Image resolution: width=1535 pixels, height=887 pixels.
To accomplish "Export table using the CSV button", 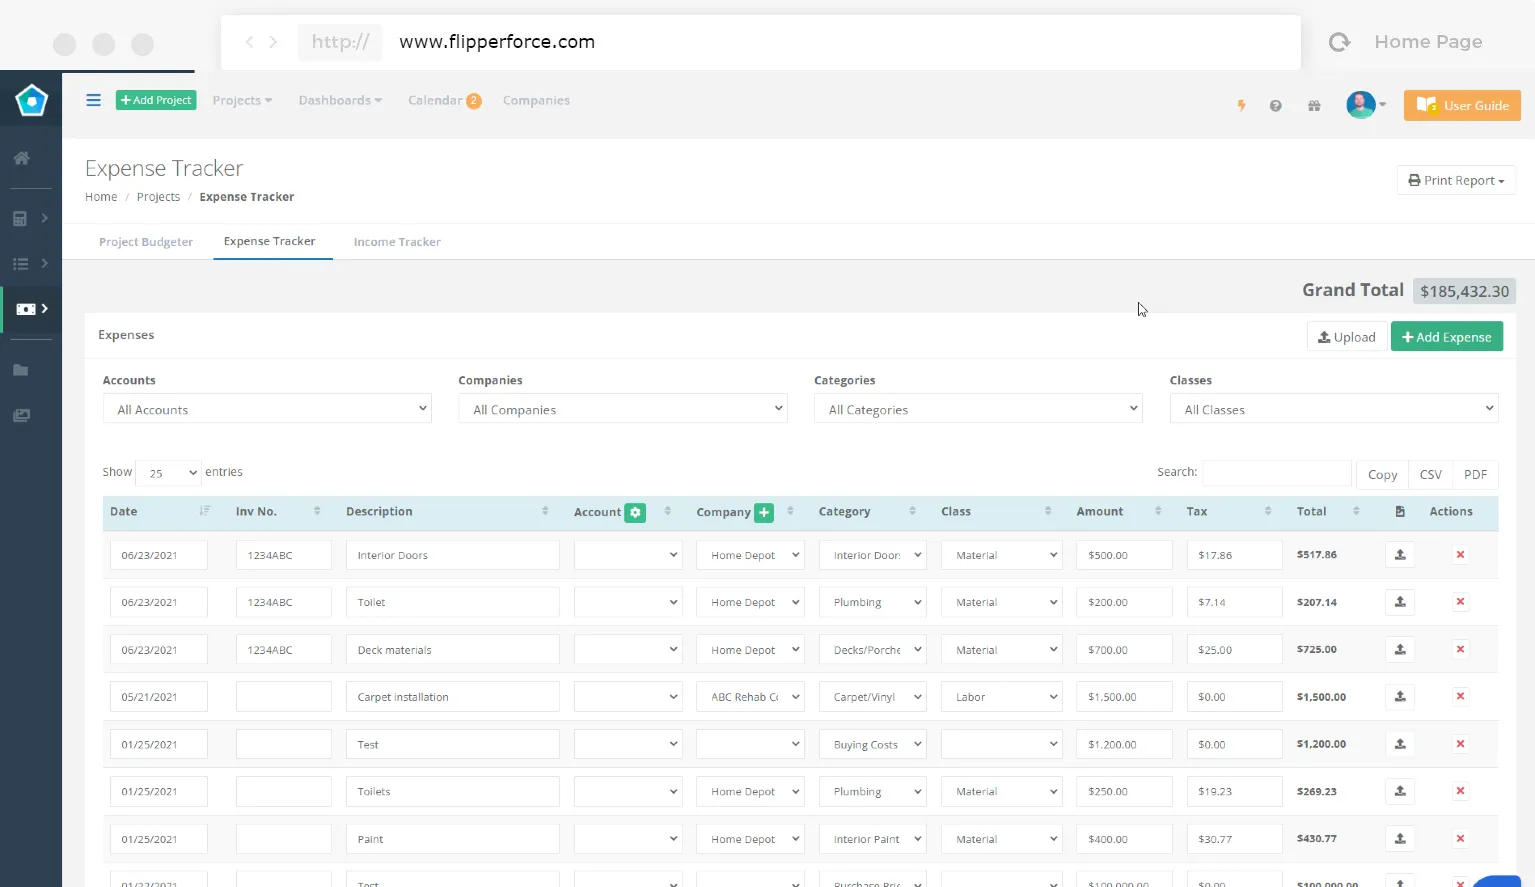I will click(1430, 475).
